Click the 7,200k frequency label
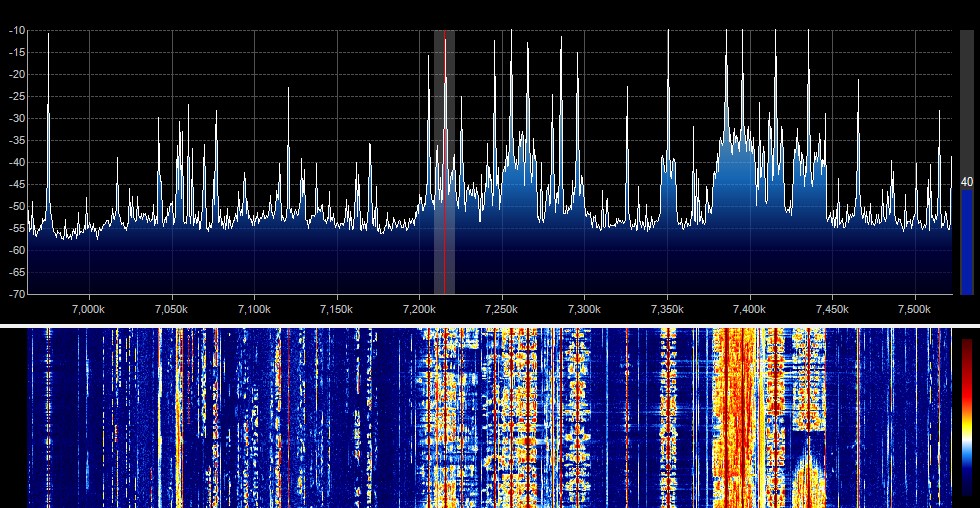The width and height of the screenshot is (980, 508). pyautogui.click(x=419, y=309)
